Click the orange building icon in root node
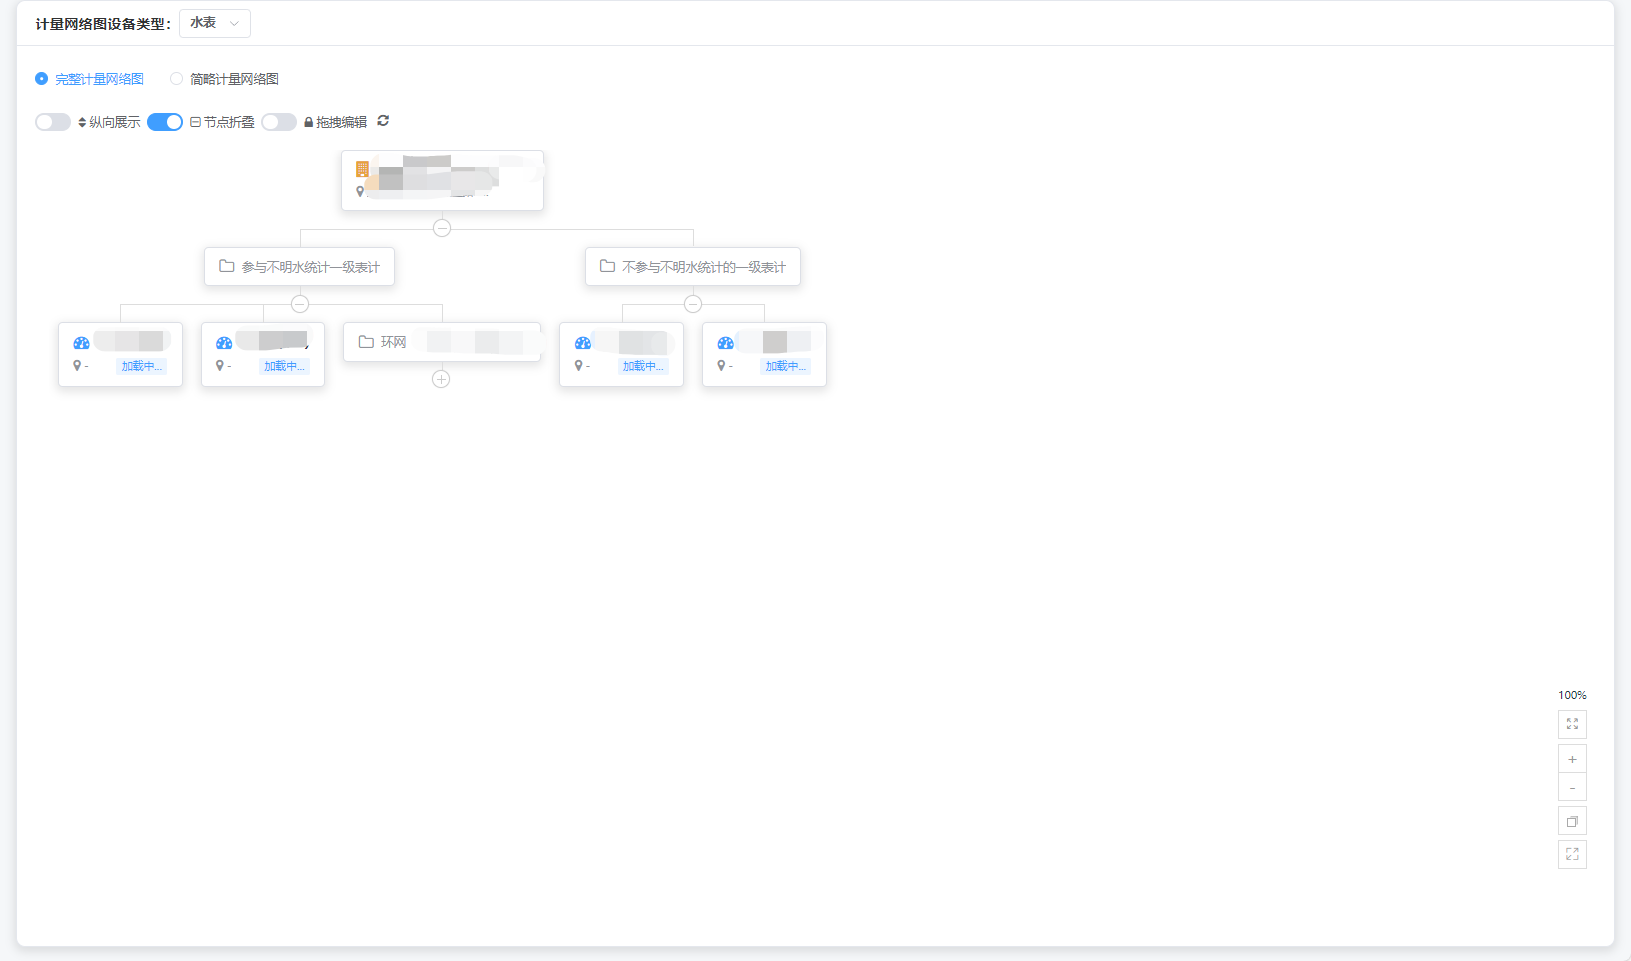1631x961 pixels. pyautogui.click(x=362, y=169)
